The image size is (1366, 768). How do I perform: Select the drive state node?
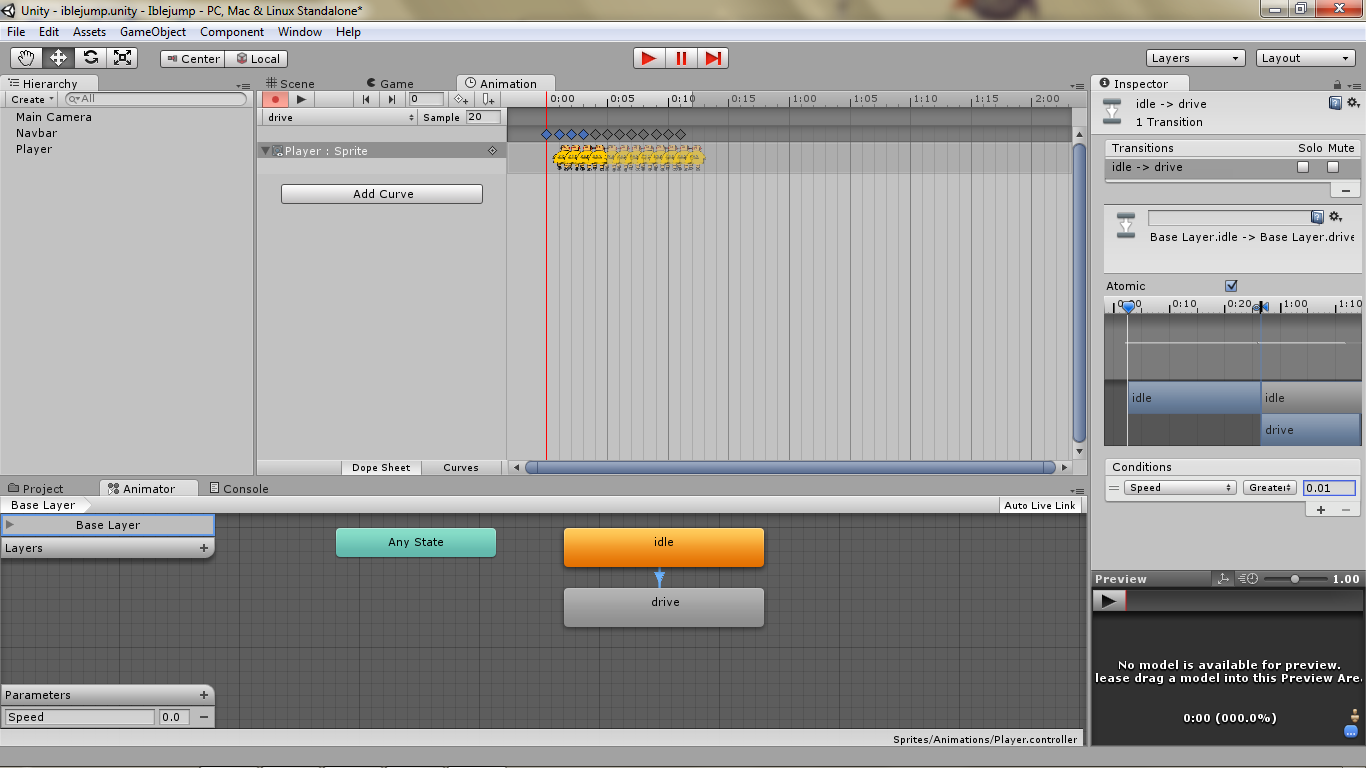click(664, 607)
